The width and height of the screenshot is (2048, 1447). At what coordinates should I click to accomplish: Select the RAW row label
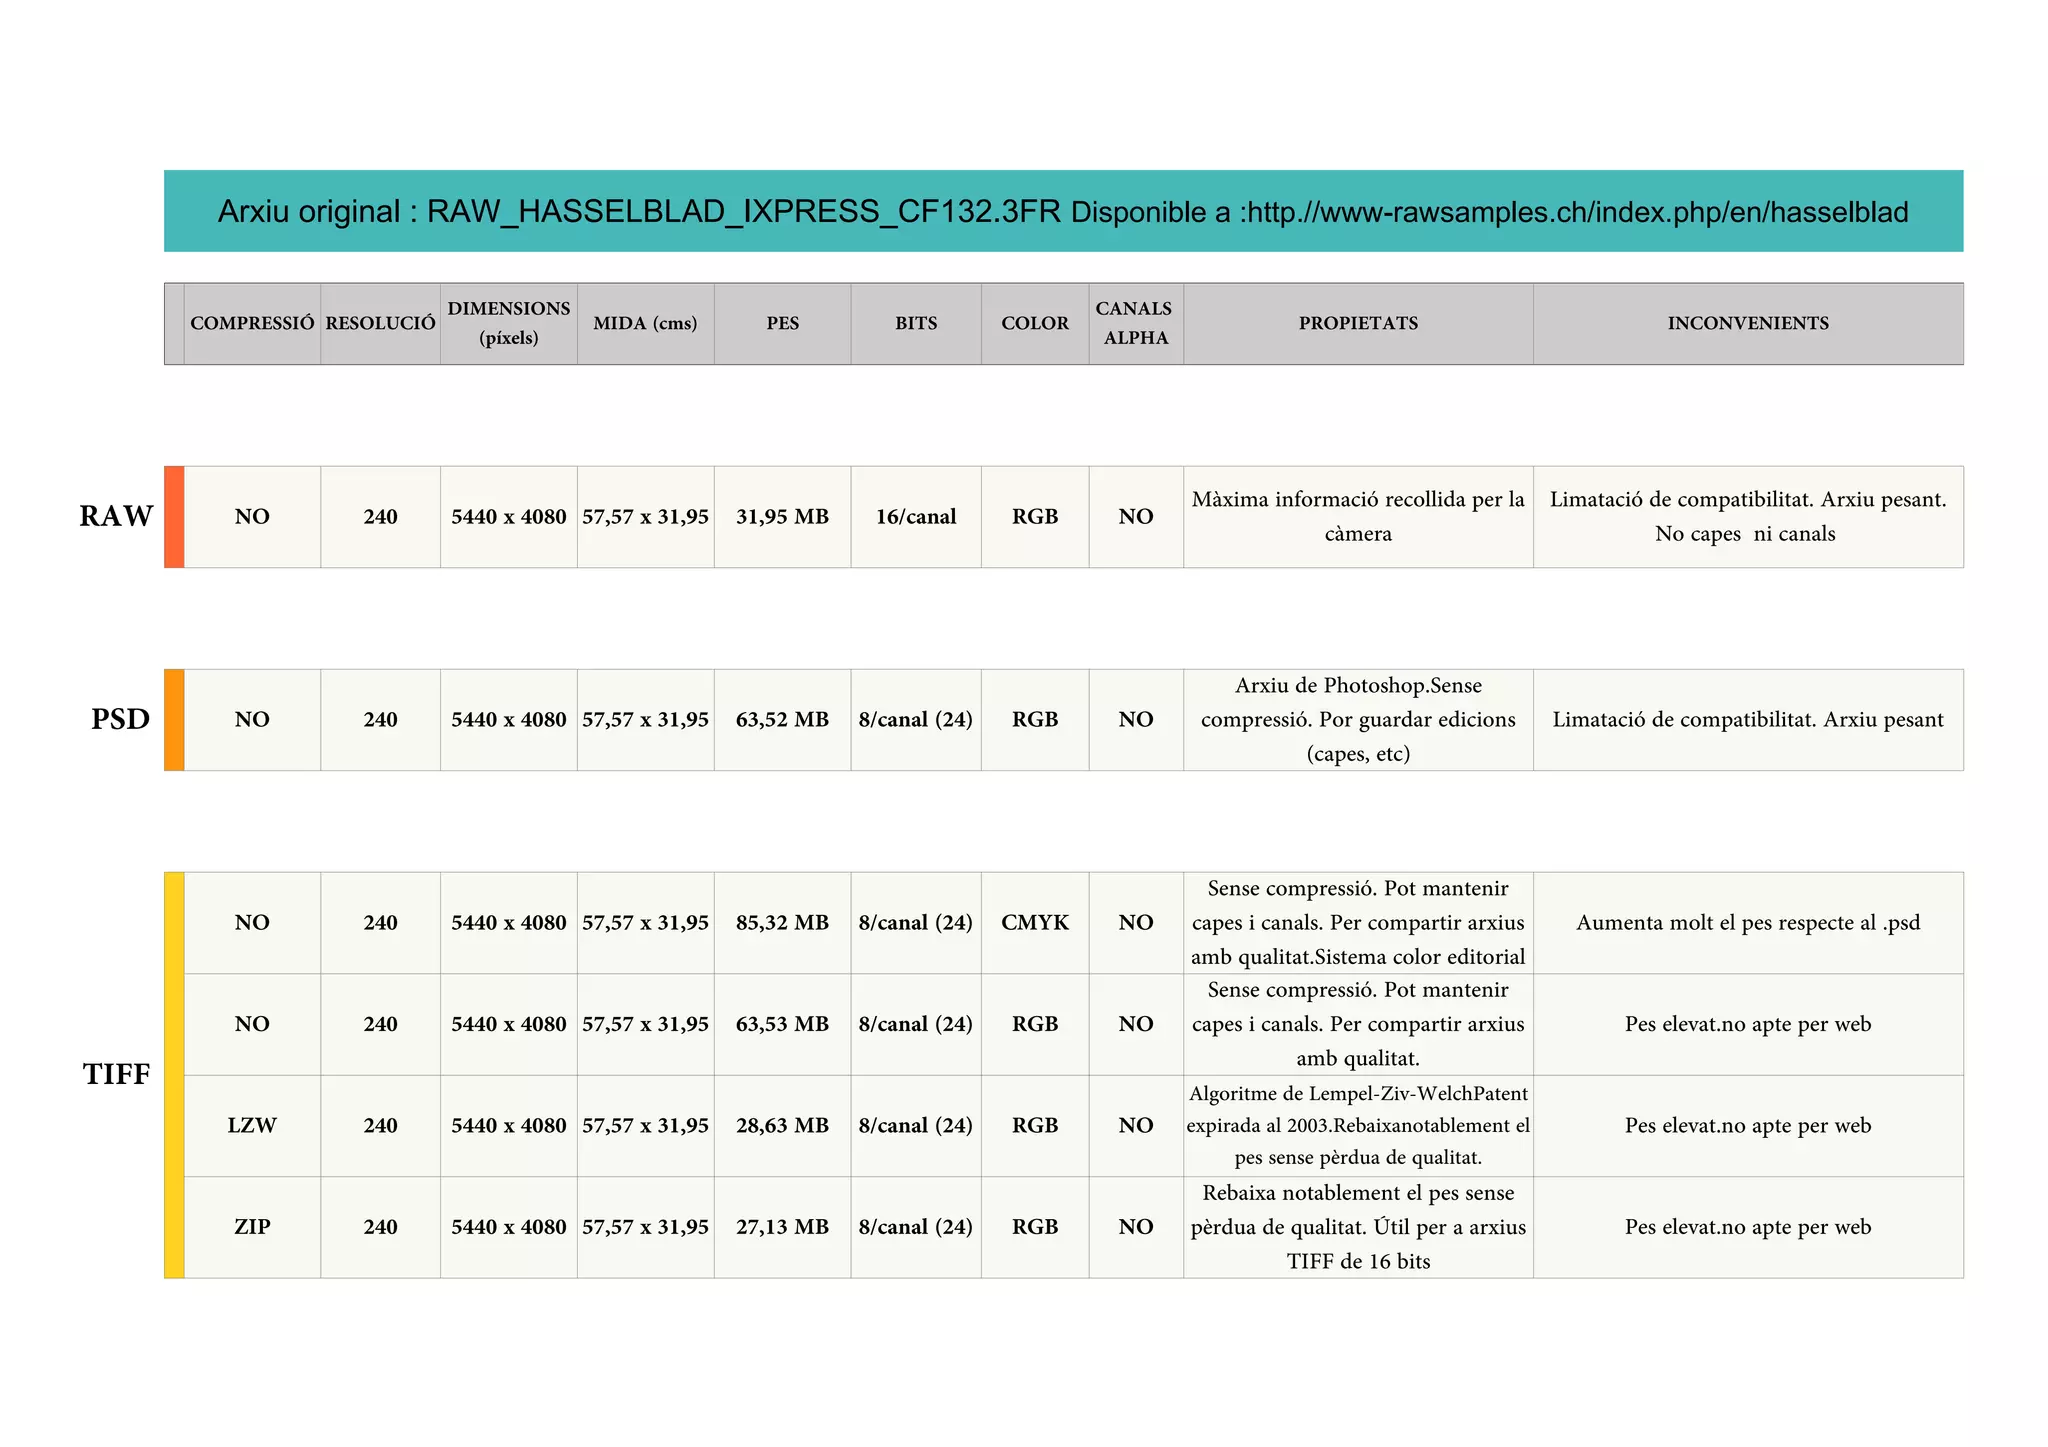pyautogui.click(x=116, y=517)
